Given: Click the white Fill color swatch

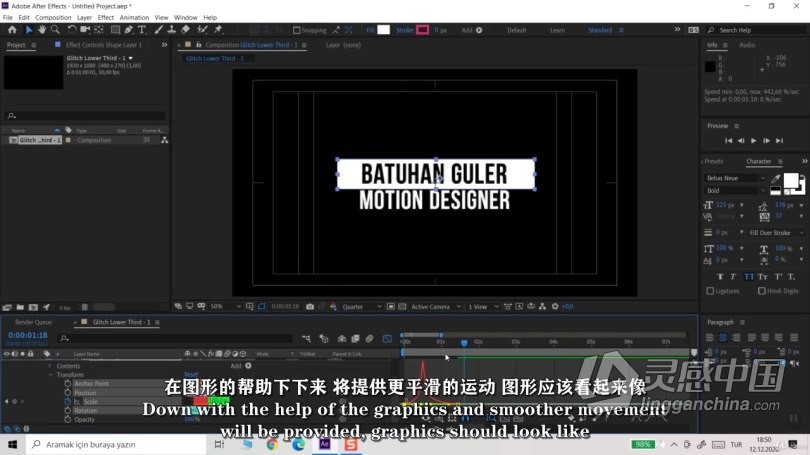Looking at the screenshot, I should coord(383,30).
